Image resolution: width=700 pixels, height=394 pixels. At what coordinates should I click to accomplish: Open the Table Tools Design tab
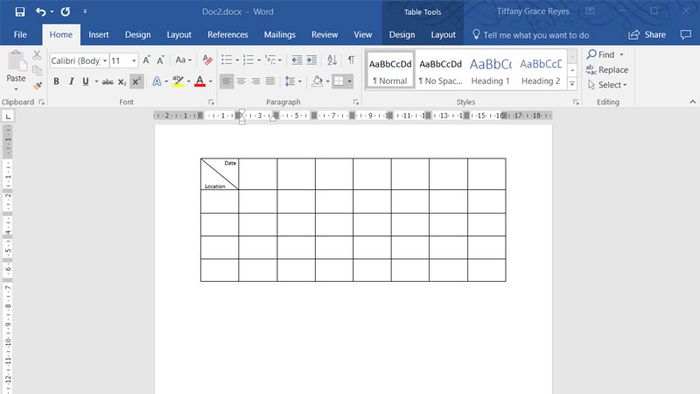click(402, 35)
